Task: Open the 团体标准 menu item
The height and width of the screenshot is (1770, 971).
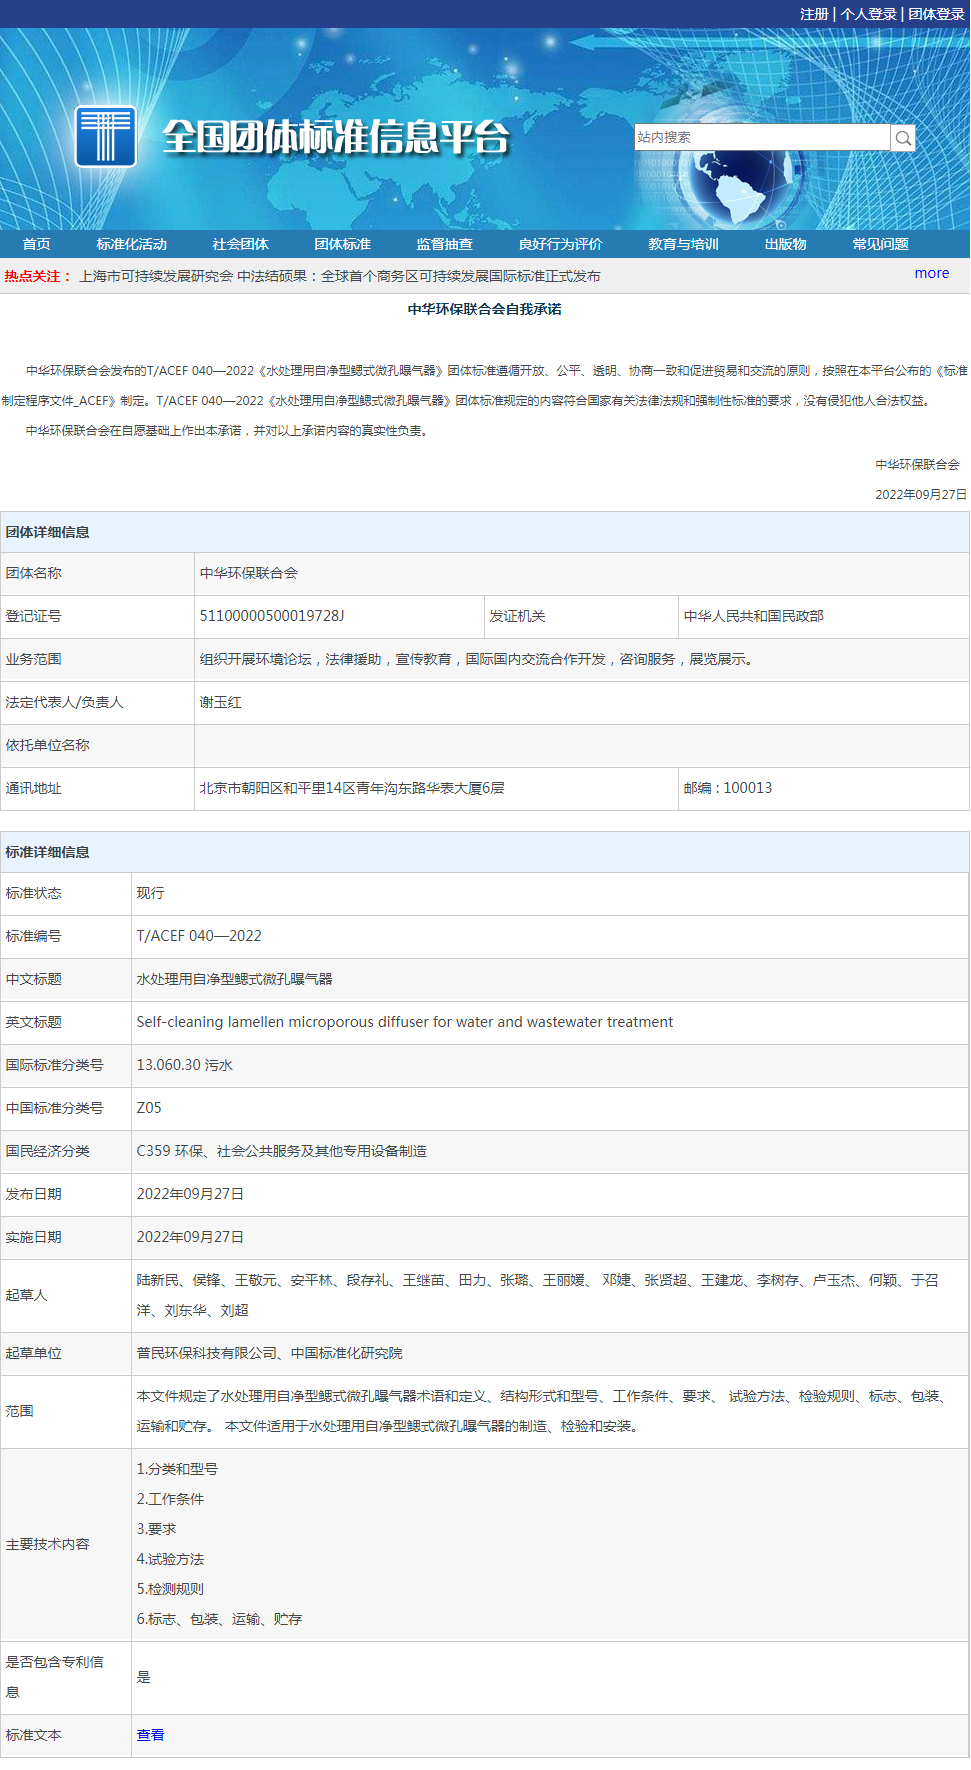Action: click(342, 244)
